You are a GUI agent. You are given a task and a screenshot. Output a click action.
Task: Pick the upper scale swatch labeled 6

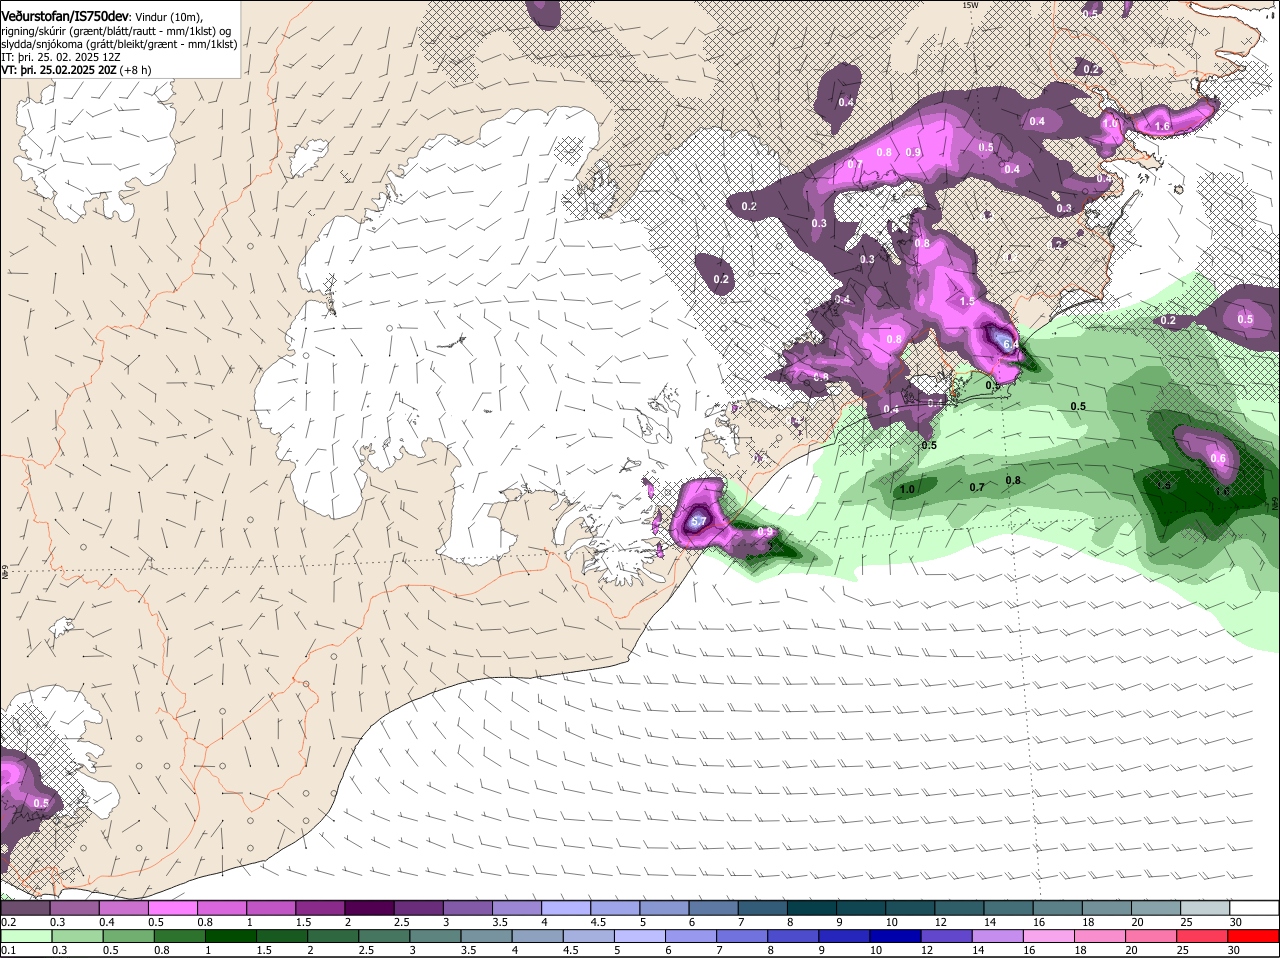(x=714, y=908)
